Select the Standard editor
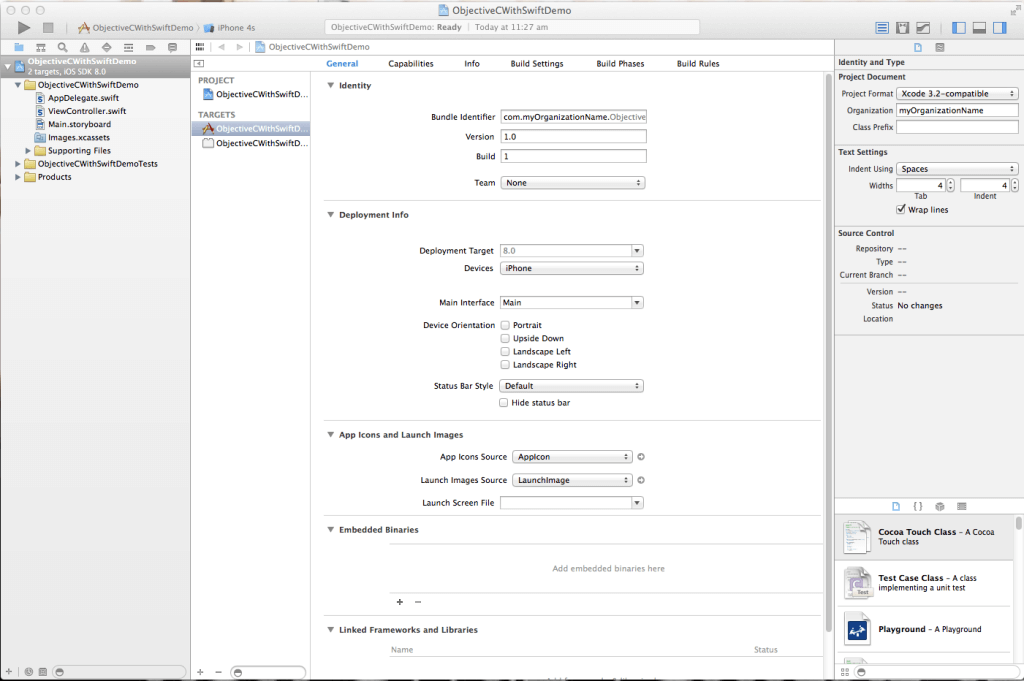 882,27
